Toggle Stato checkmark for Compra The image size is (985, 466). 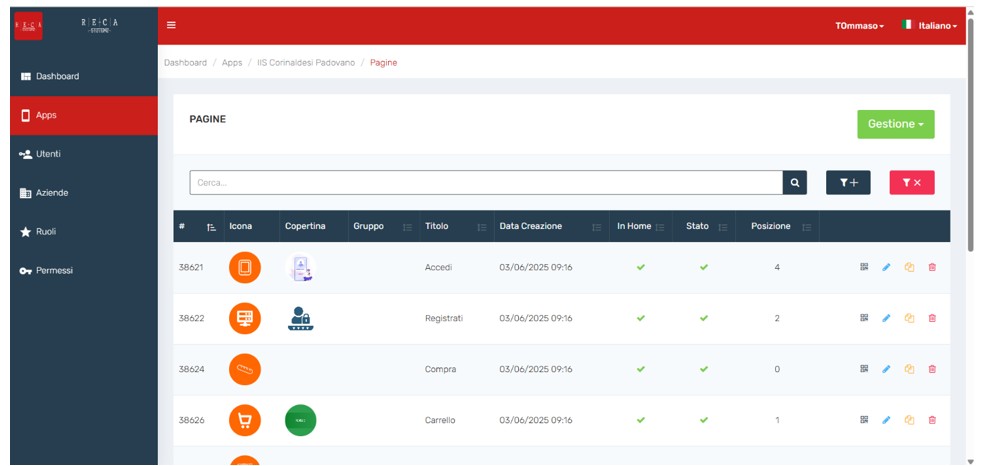coord(704,369)
